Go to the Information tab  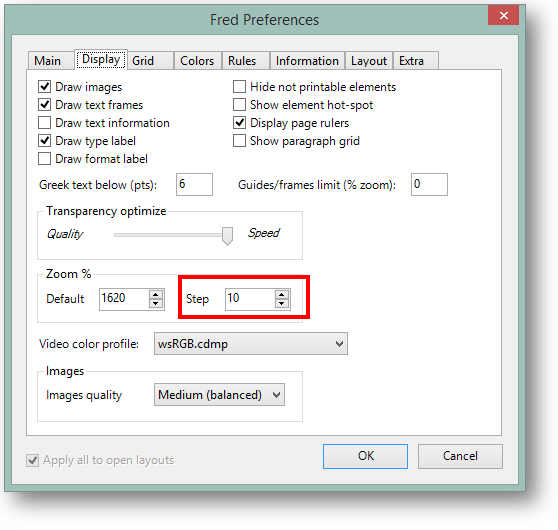coord(307,61)
